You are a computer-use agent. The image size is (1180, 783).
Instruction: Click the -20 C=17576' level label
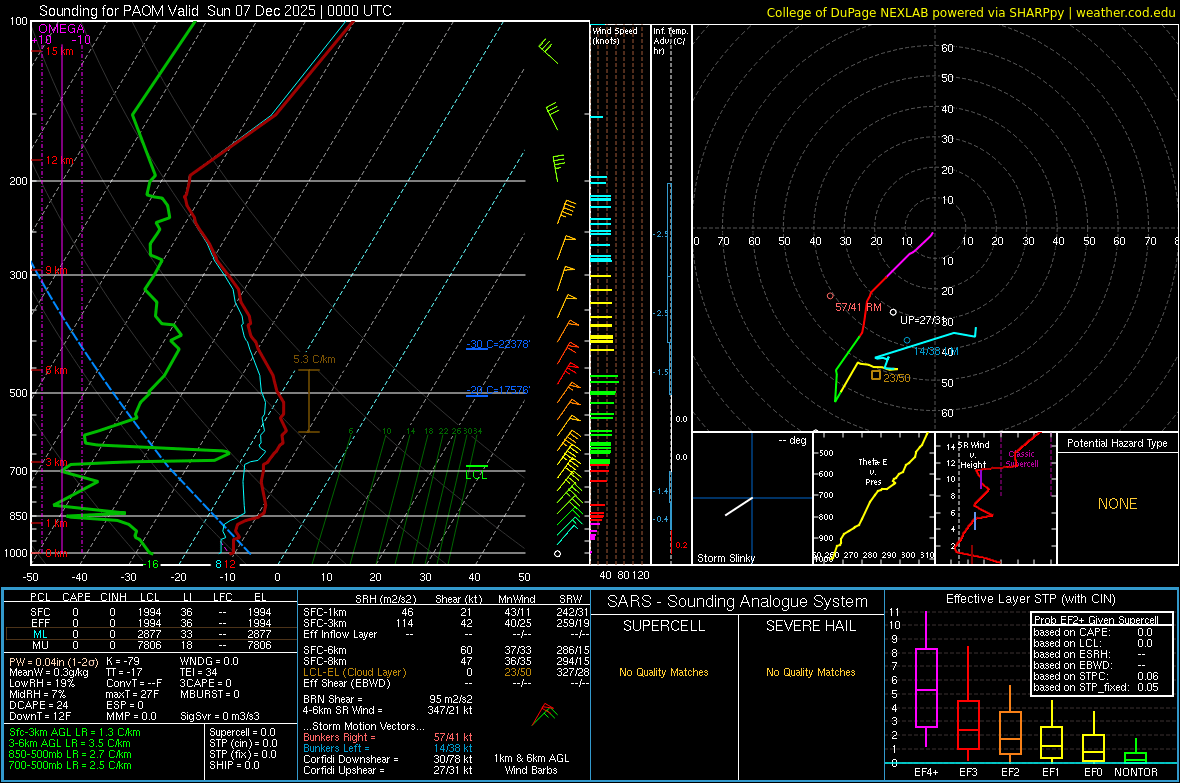pos(498,390)
